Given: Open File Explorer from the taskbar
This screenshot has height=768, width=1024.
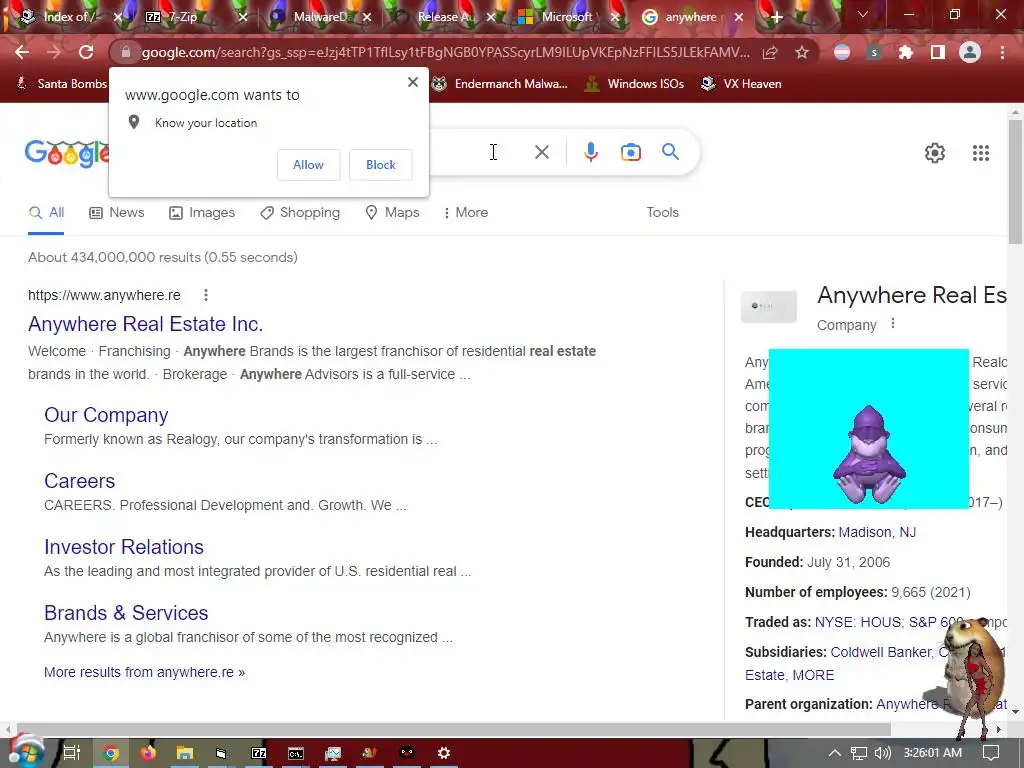Looking at the screenshot, I should coord(185,753).
